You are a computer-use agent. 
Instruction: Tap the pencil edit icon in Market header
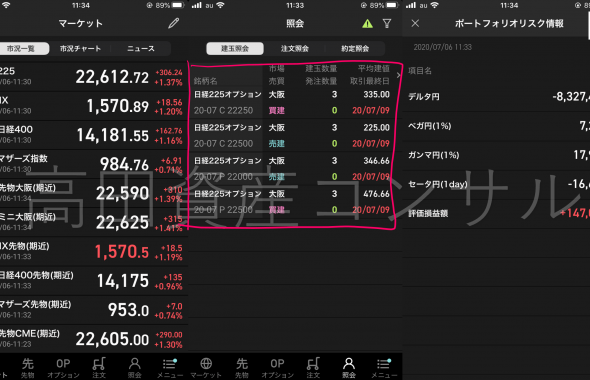pyautogui.click(x=173, y=23)
